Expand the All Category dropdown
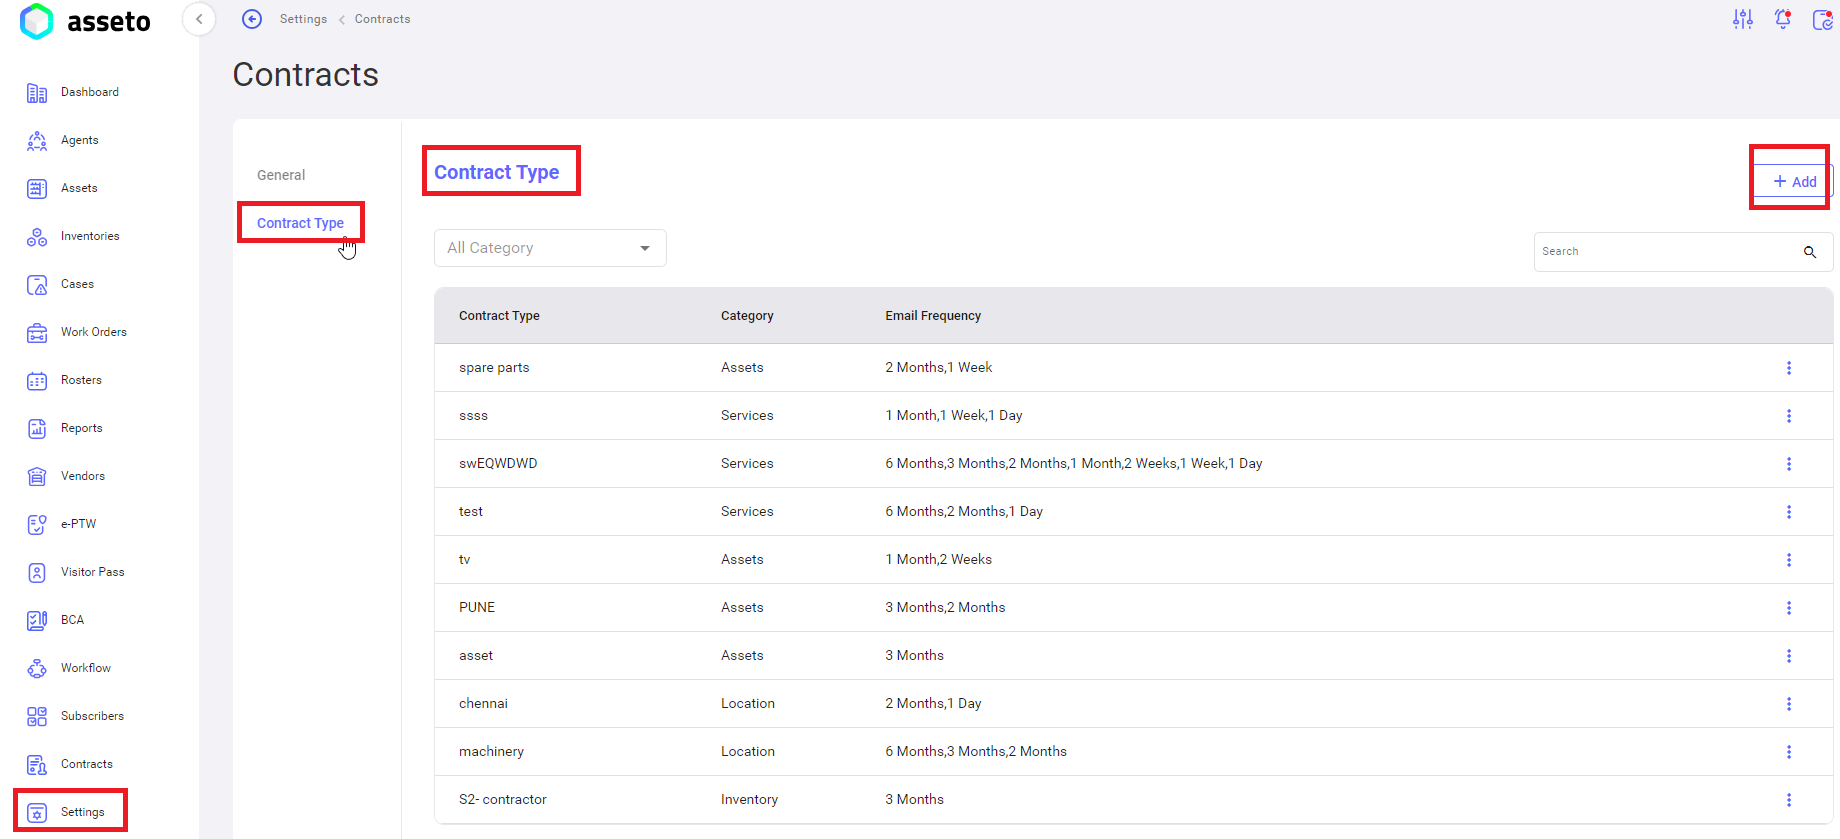Image resolution: width=1840 pixels, height=839 pixels. coord(550,248)
